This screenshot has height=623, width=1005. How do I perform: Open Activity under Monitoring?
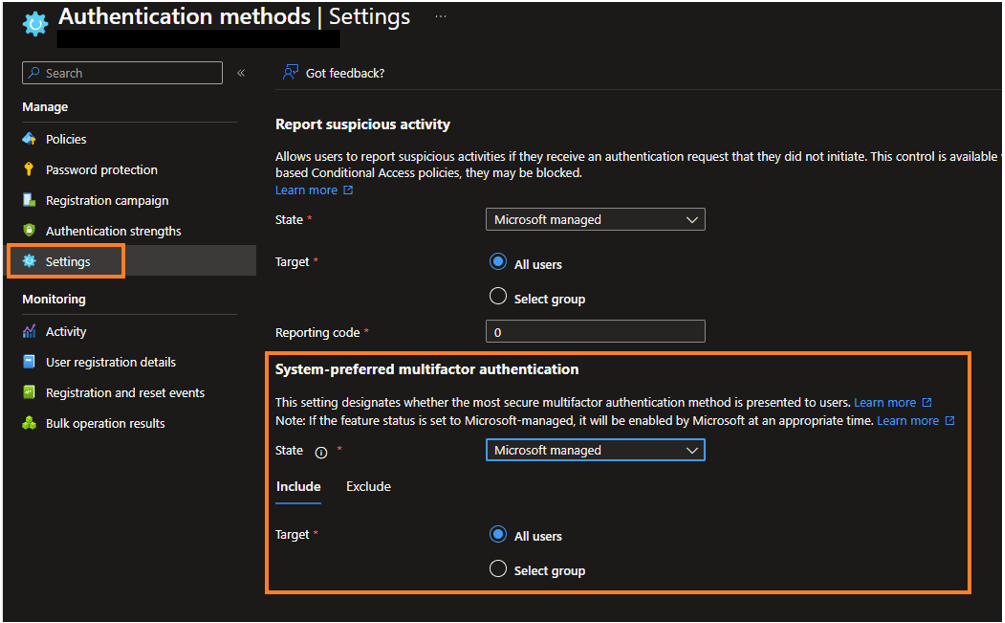65,331
